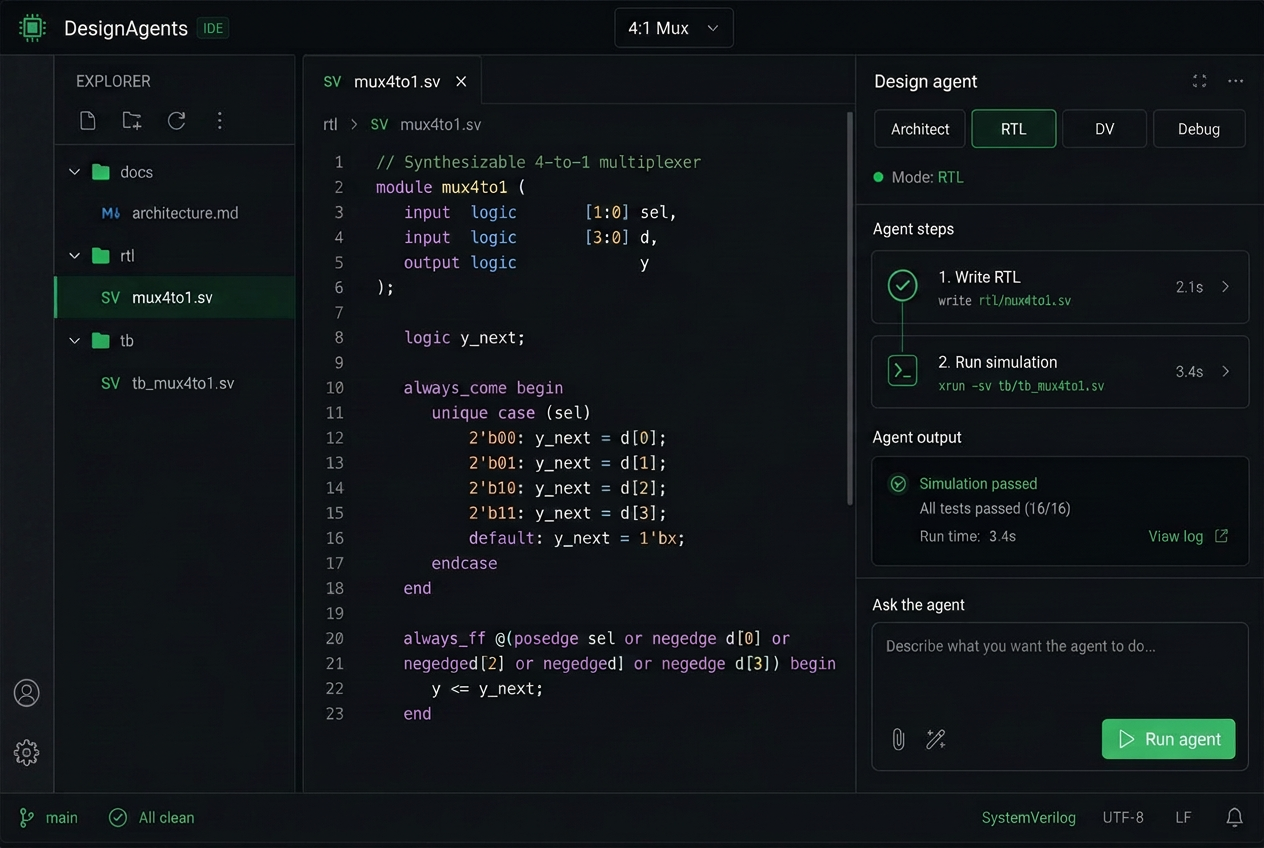Screen dimensions: 1264x848
Task: Click the attach file paperclip icon
Action: tap(898, 739)
